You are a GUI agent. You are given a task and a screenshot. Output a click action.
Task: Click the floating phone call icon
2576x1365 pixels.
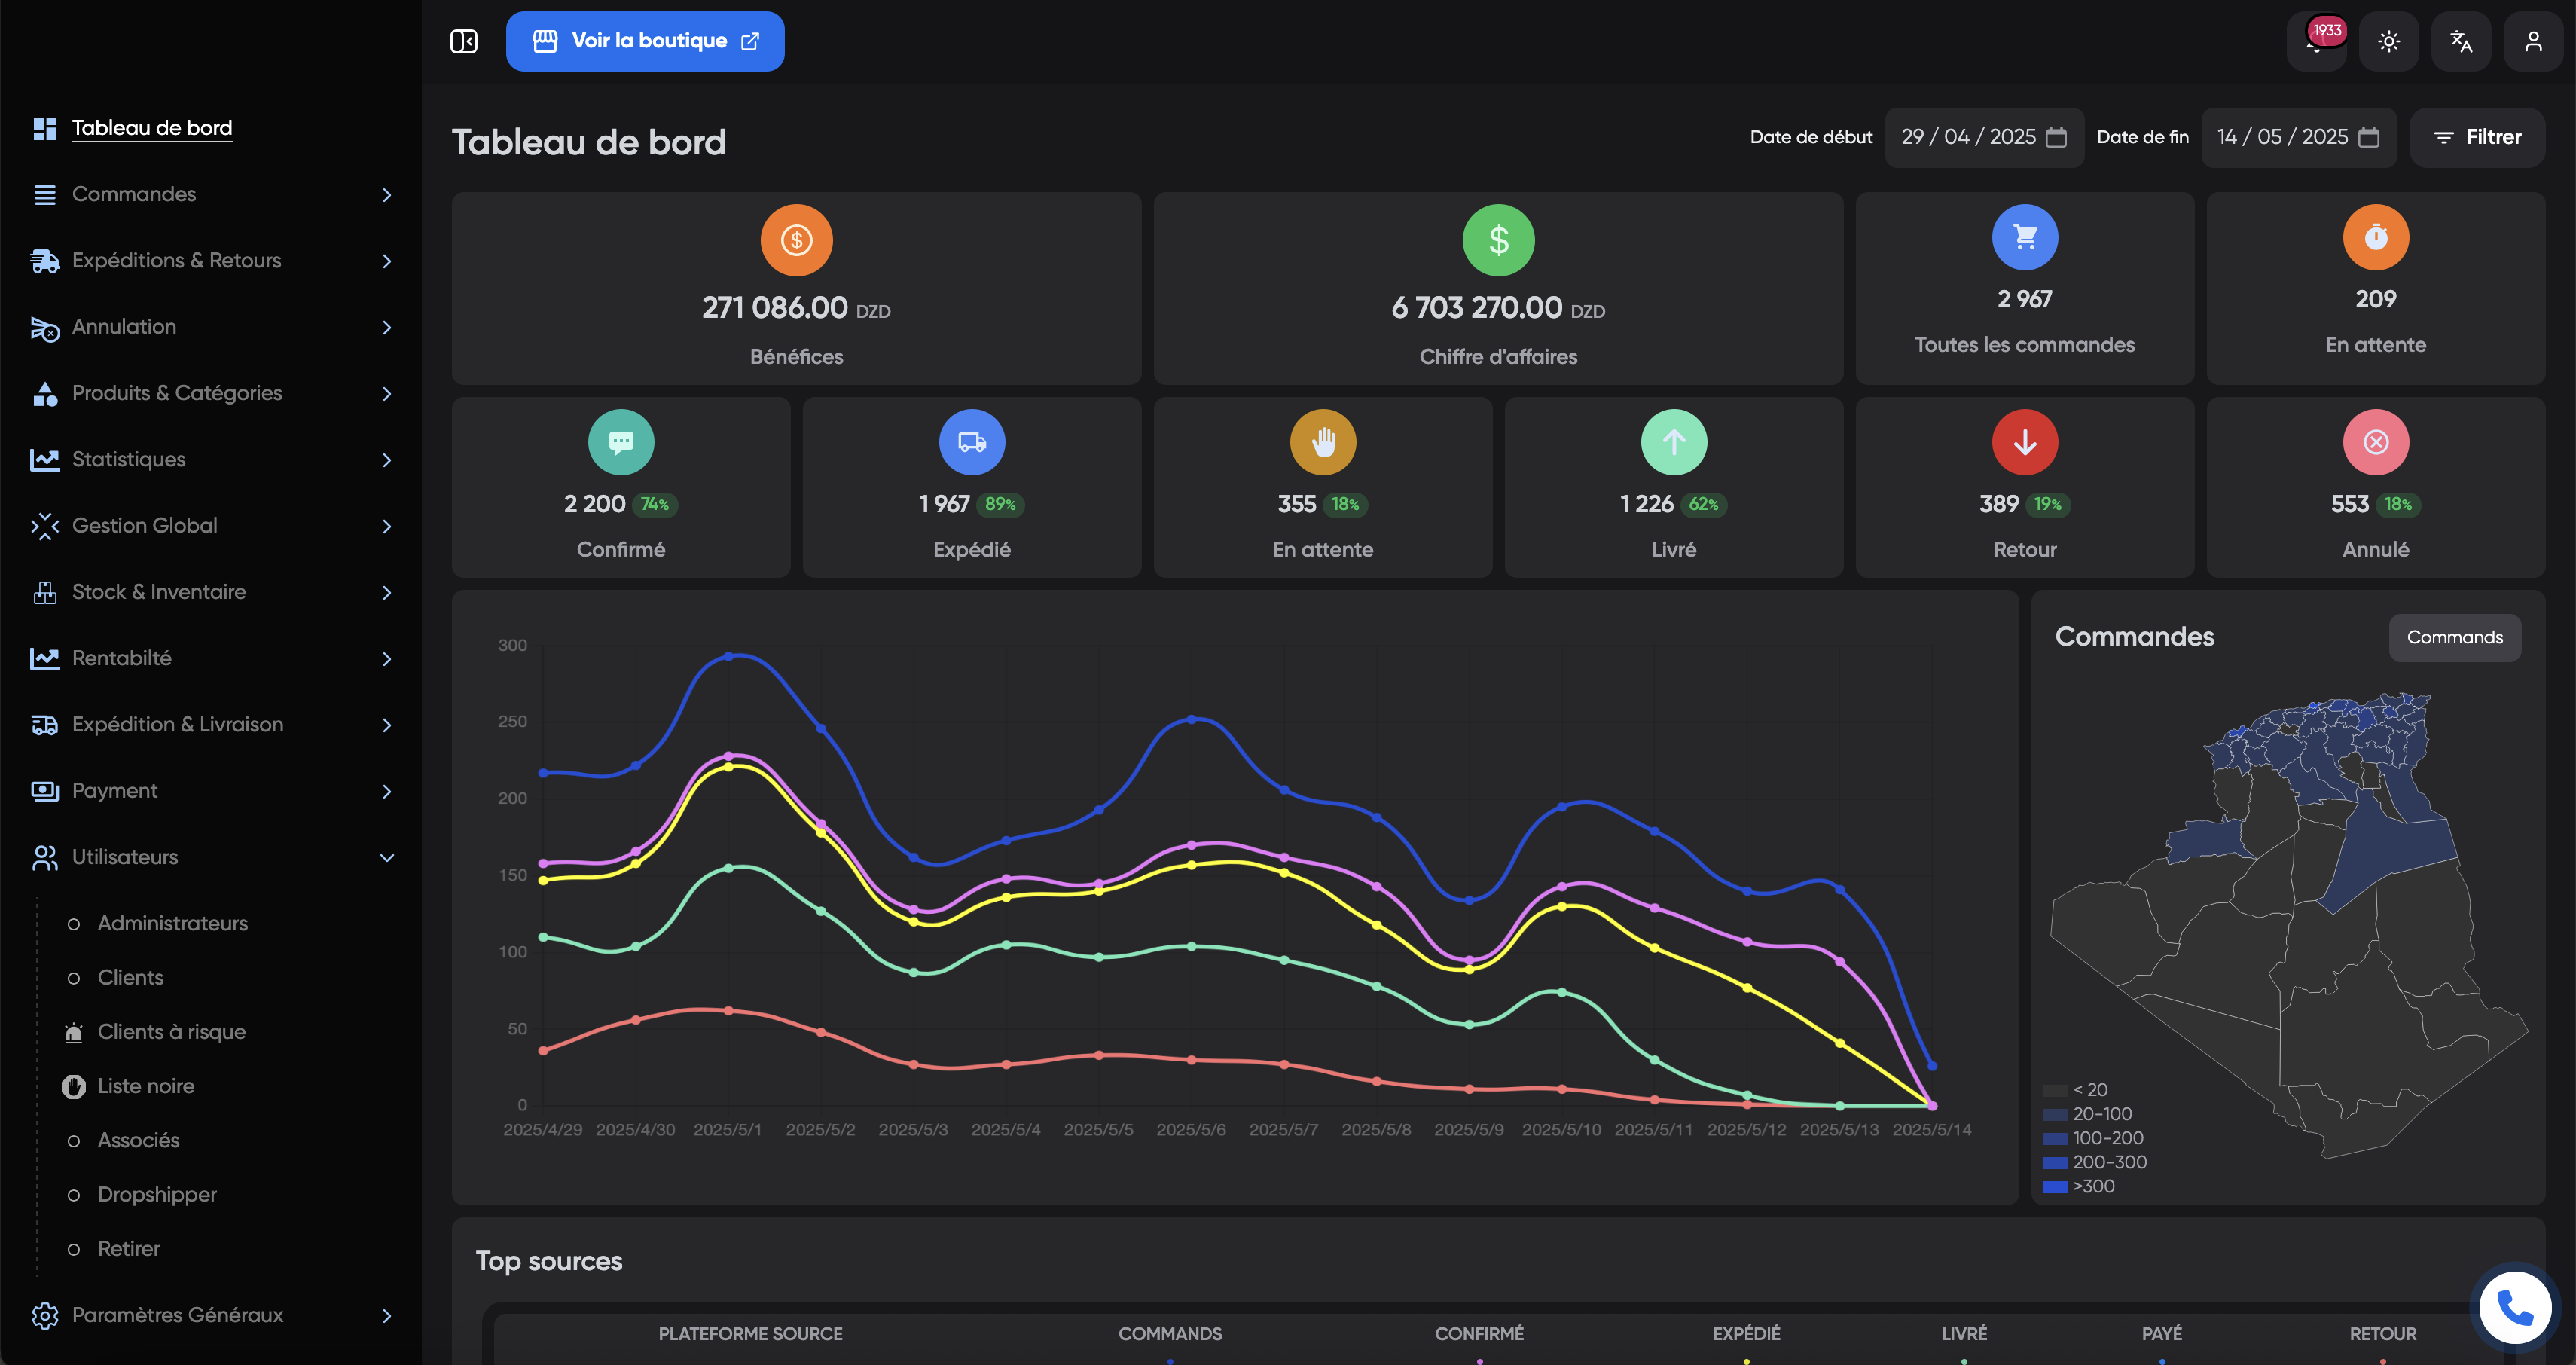pos(2514,1307)
